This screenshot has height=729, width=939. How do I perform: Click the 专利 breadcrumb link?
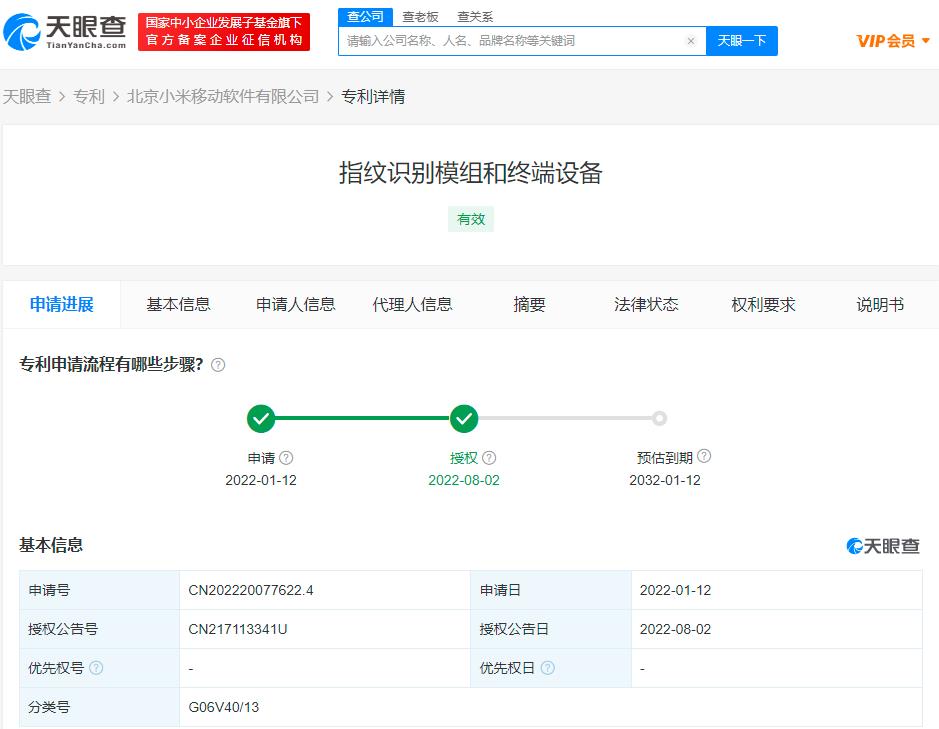tap(89, 96)
